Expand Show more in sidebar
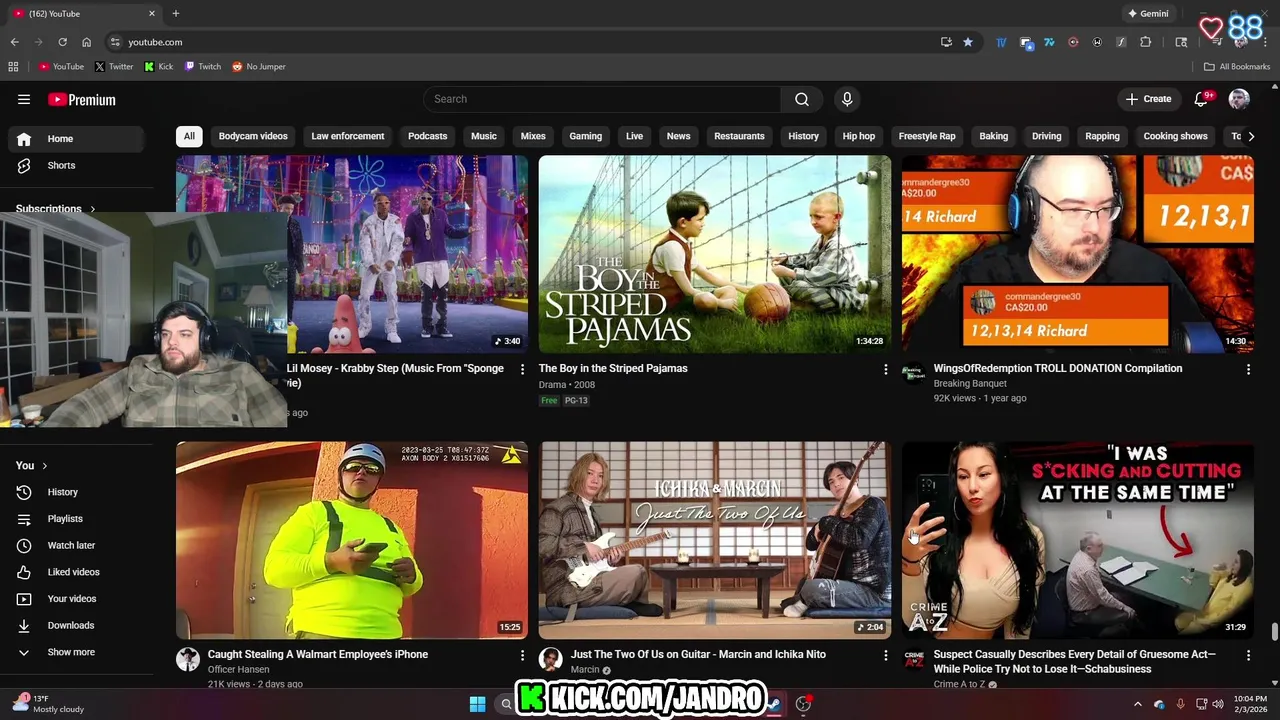The width and height of the screenshot is (1280, 720). [x=76, y=652]
